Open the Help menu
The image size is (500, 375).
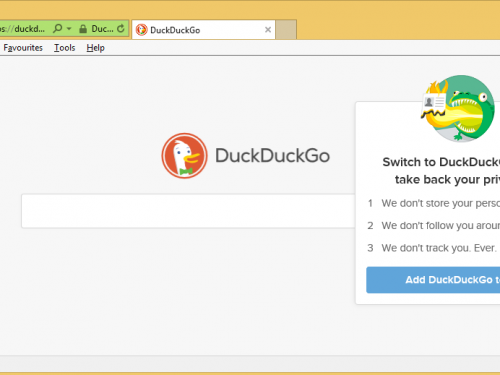coord(96,48)
